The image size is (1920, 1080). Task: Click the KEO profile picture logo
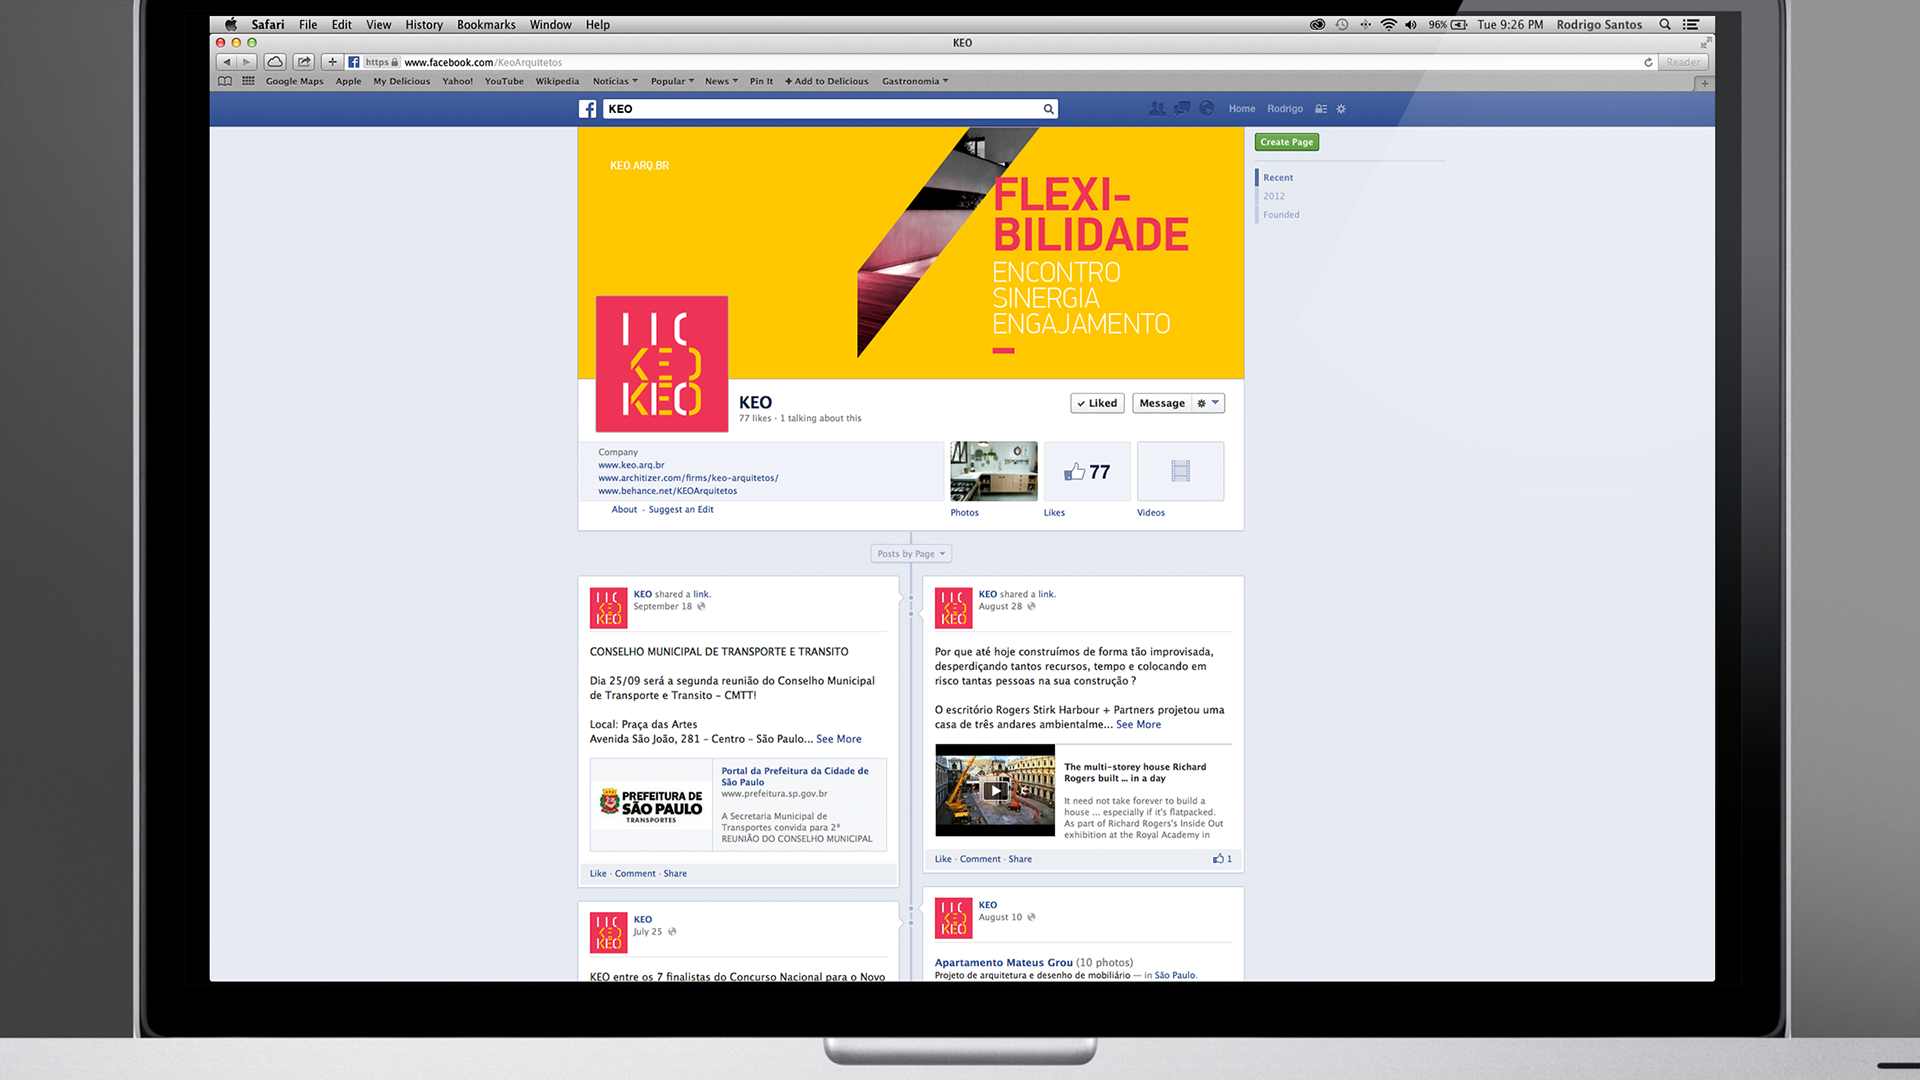click(x=662, y=364)
